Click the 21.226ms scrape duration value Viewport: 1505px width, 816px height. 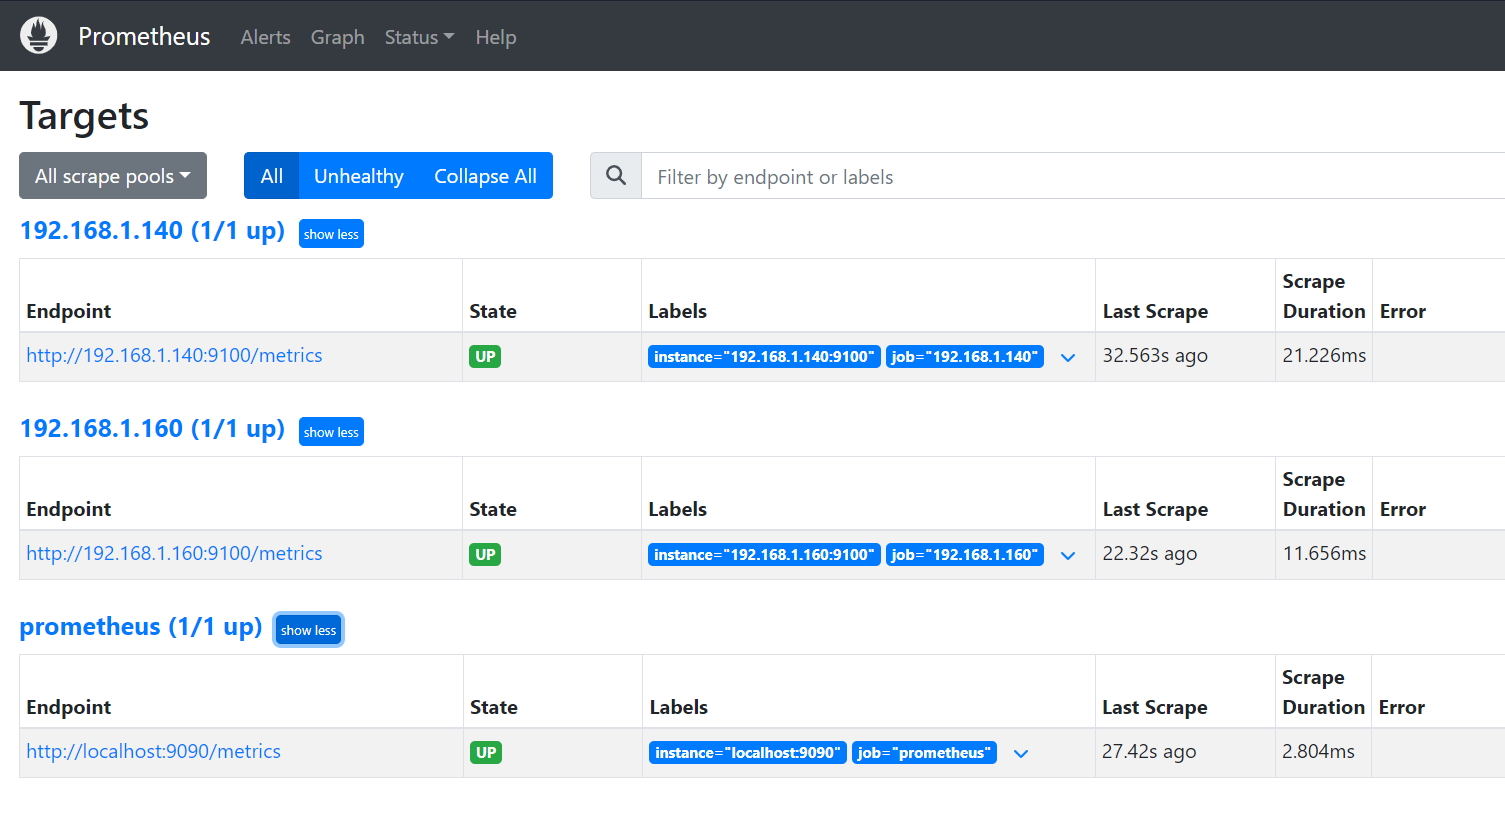coord(1324,356)
